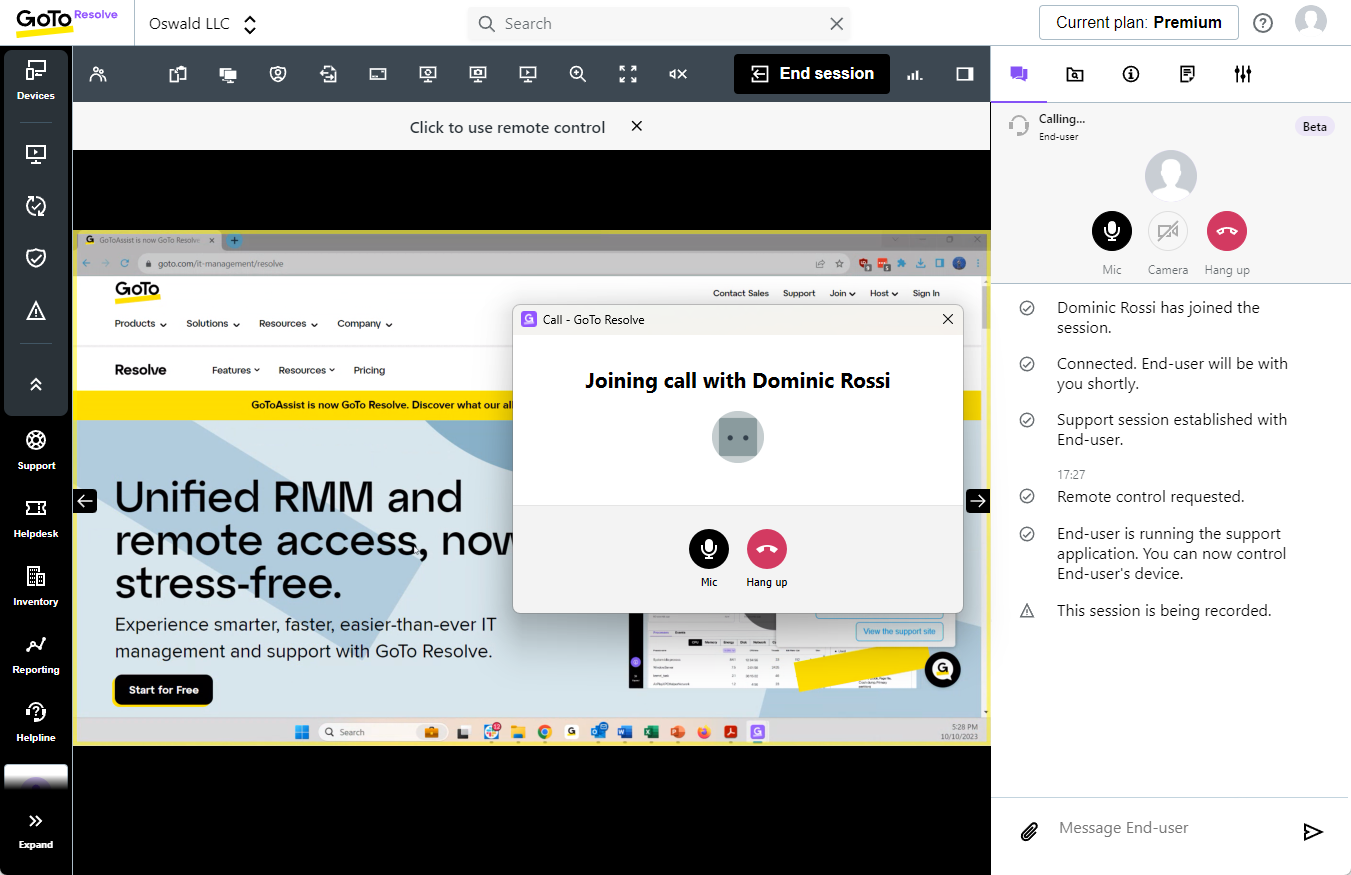Hang up the call in right panel
The image size is (1351, 875).
1227,232
